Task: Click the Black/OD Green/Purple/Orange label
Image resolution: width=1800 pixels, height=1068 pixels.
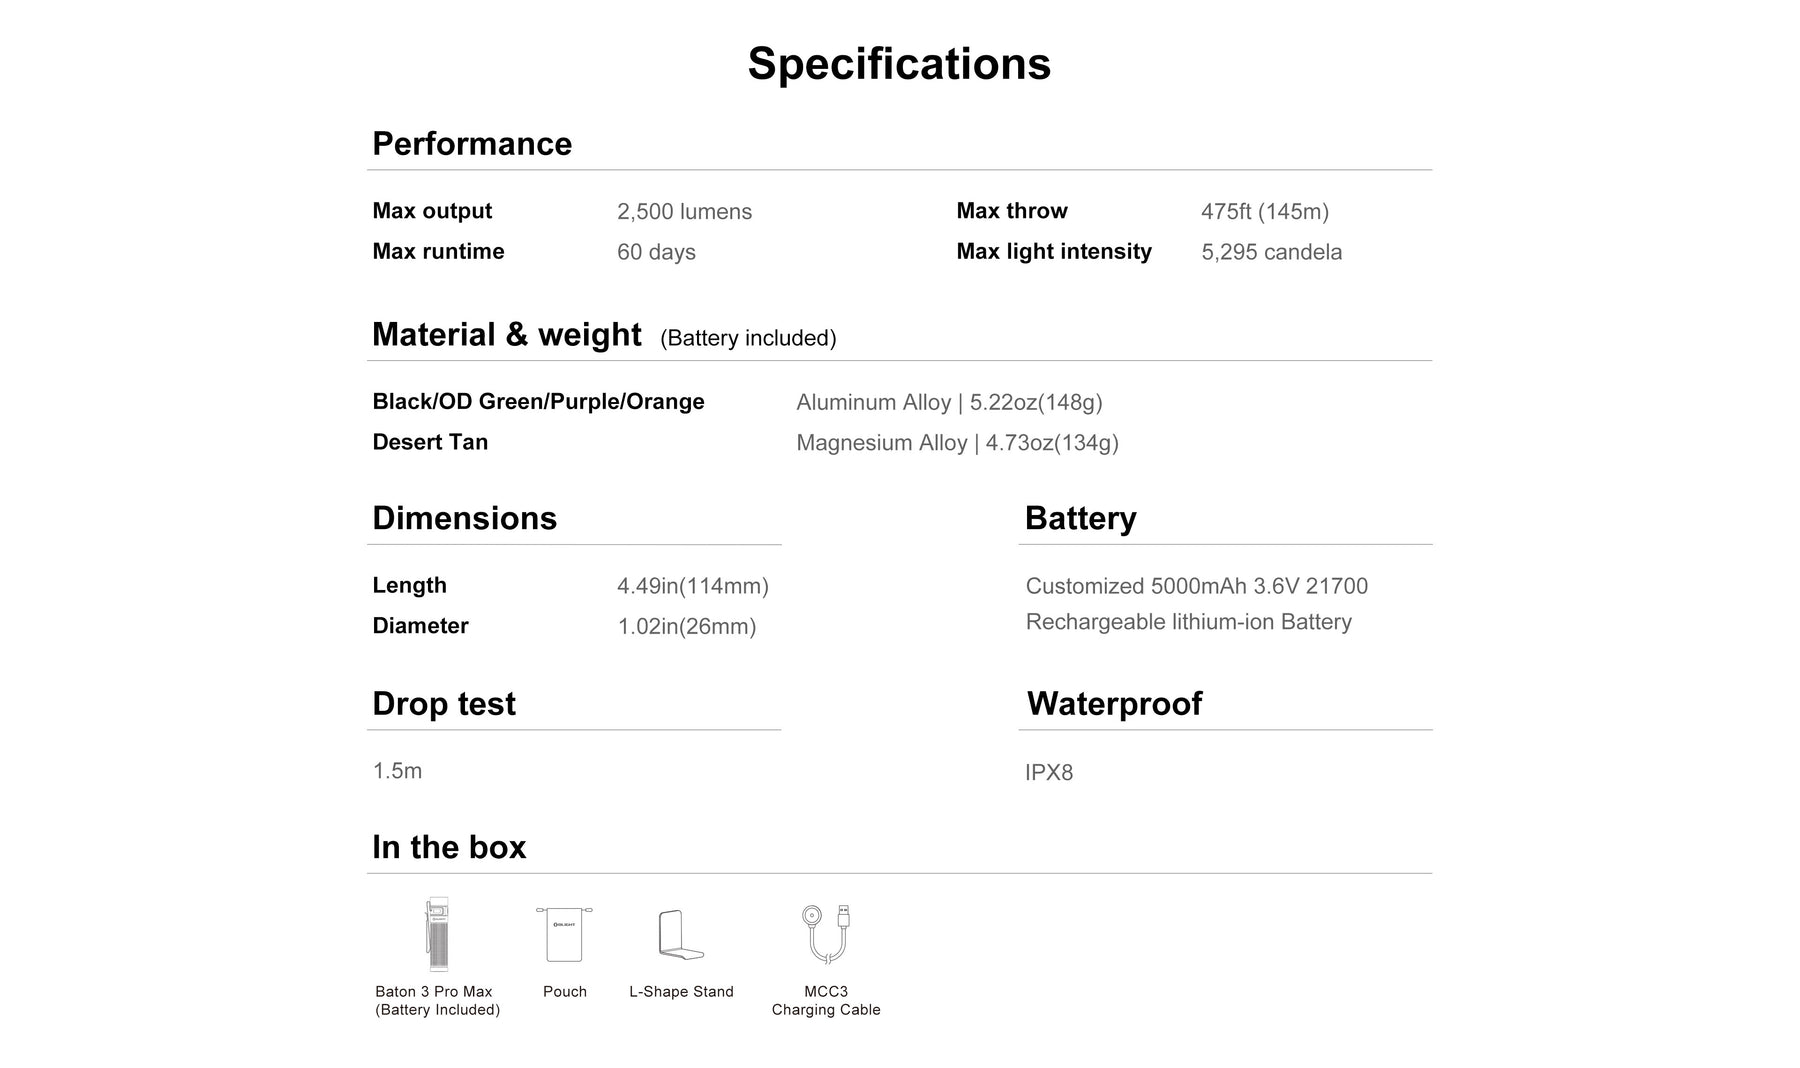Action: point(538,402)
